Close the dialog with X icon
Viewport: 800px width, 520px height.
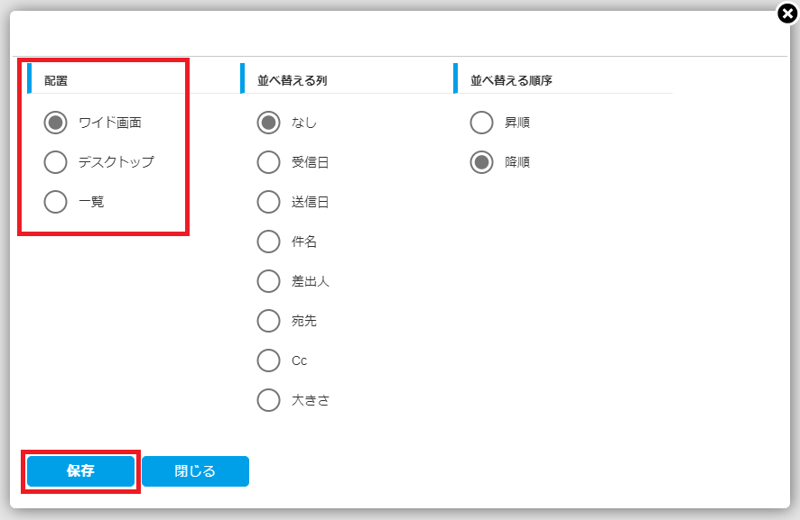(x=788, y=13)
